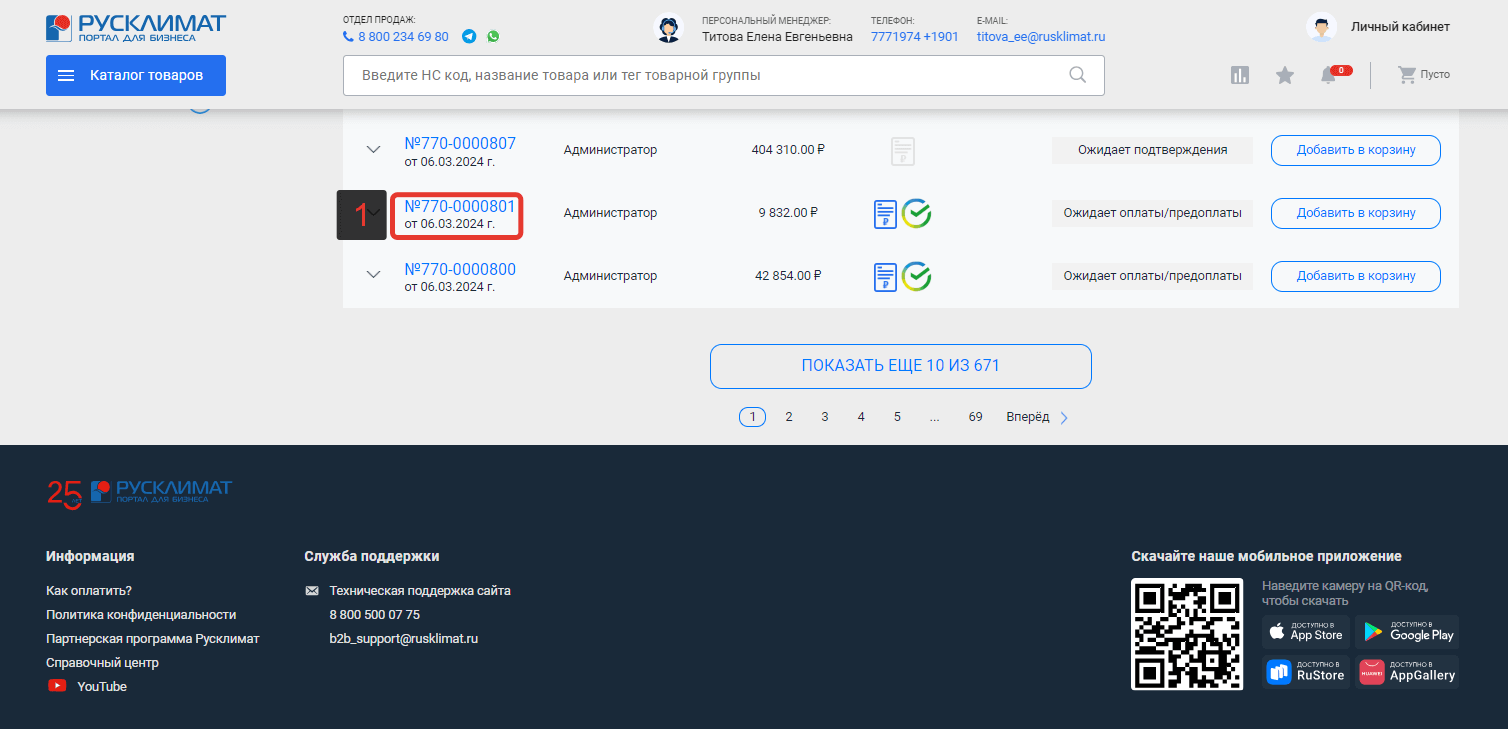1508x729 pixels.
Task: Open the shopping cart icon
Action: [1407, 75]
